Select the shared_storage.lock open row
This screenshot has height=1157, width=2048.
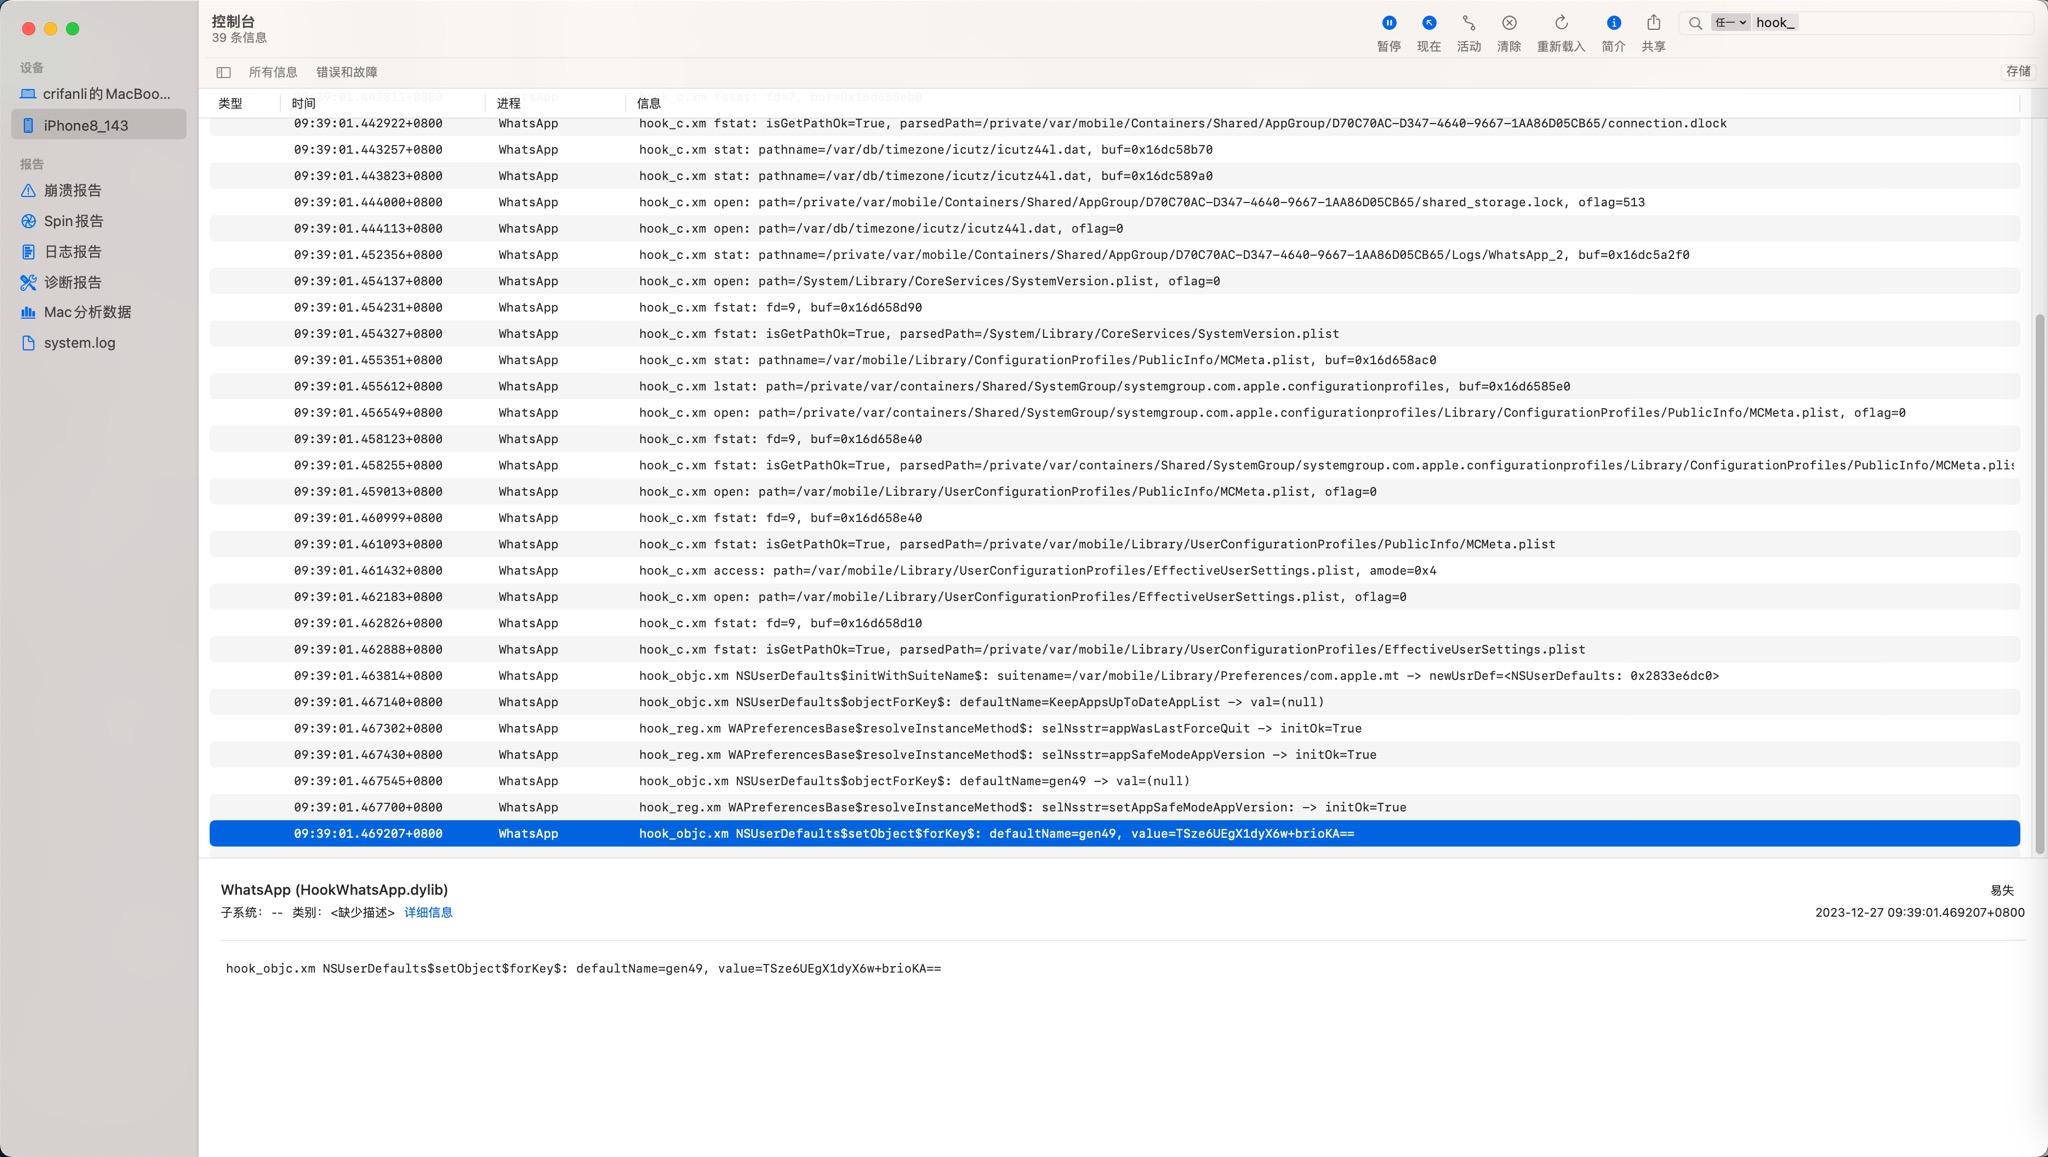(x=1114, y=202)
